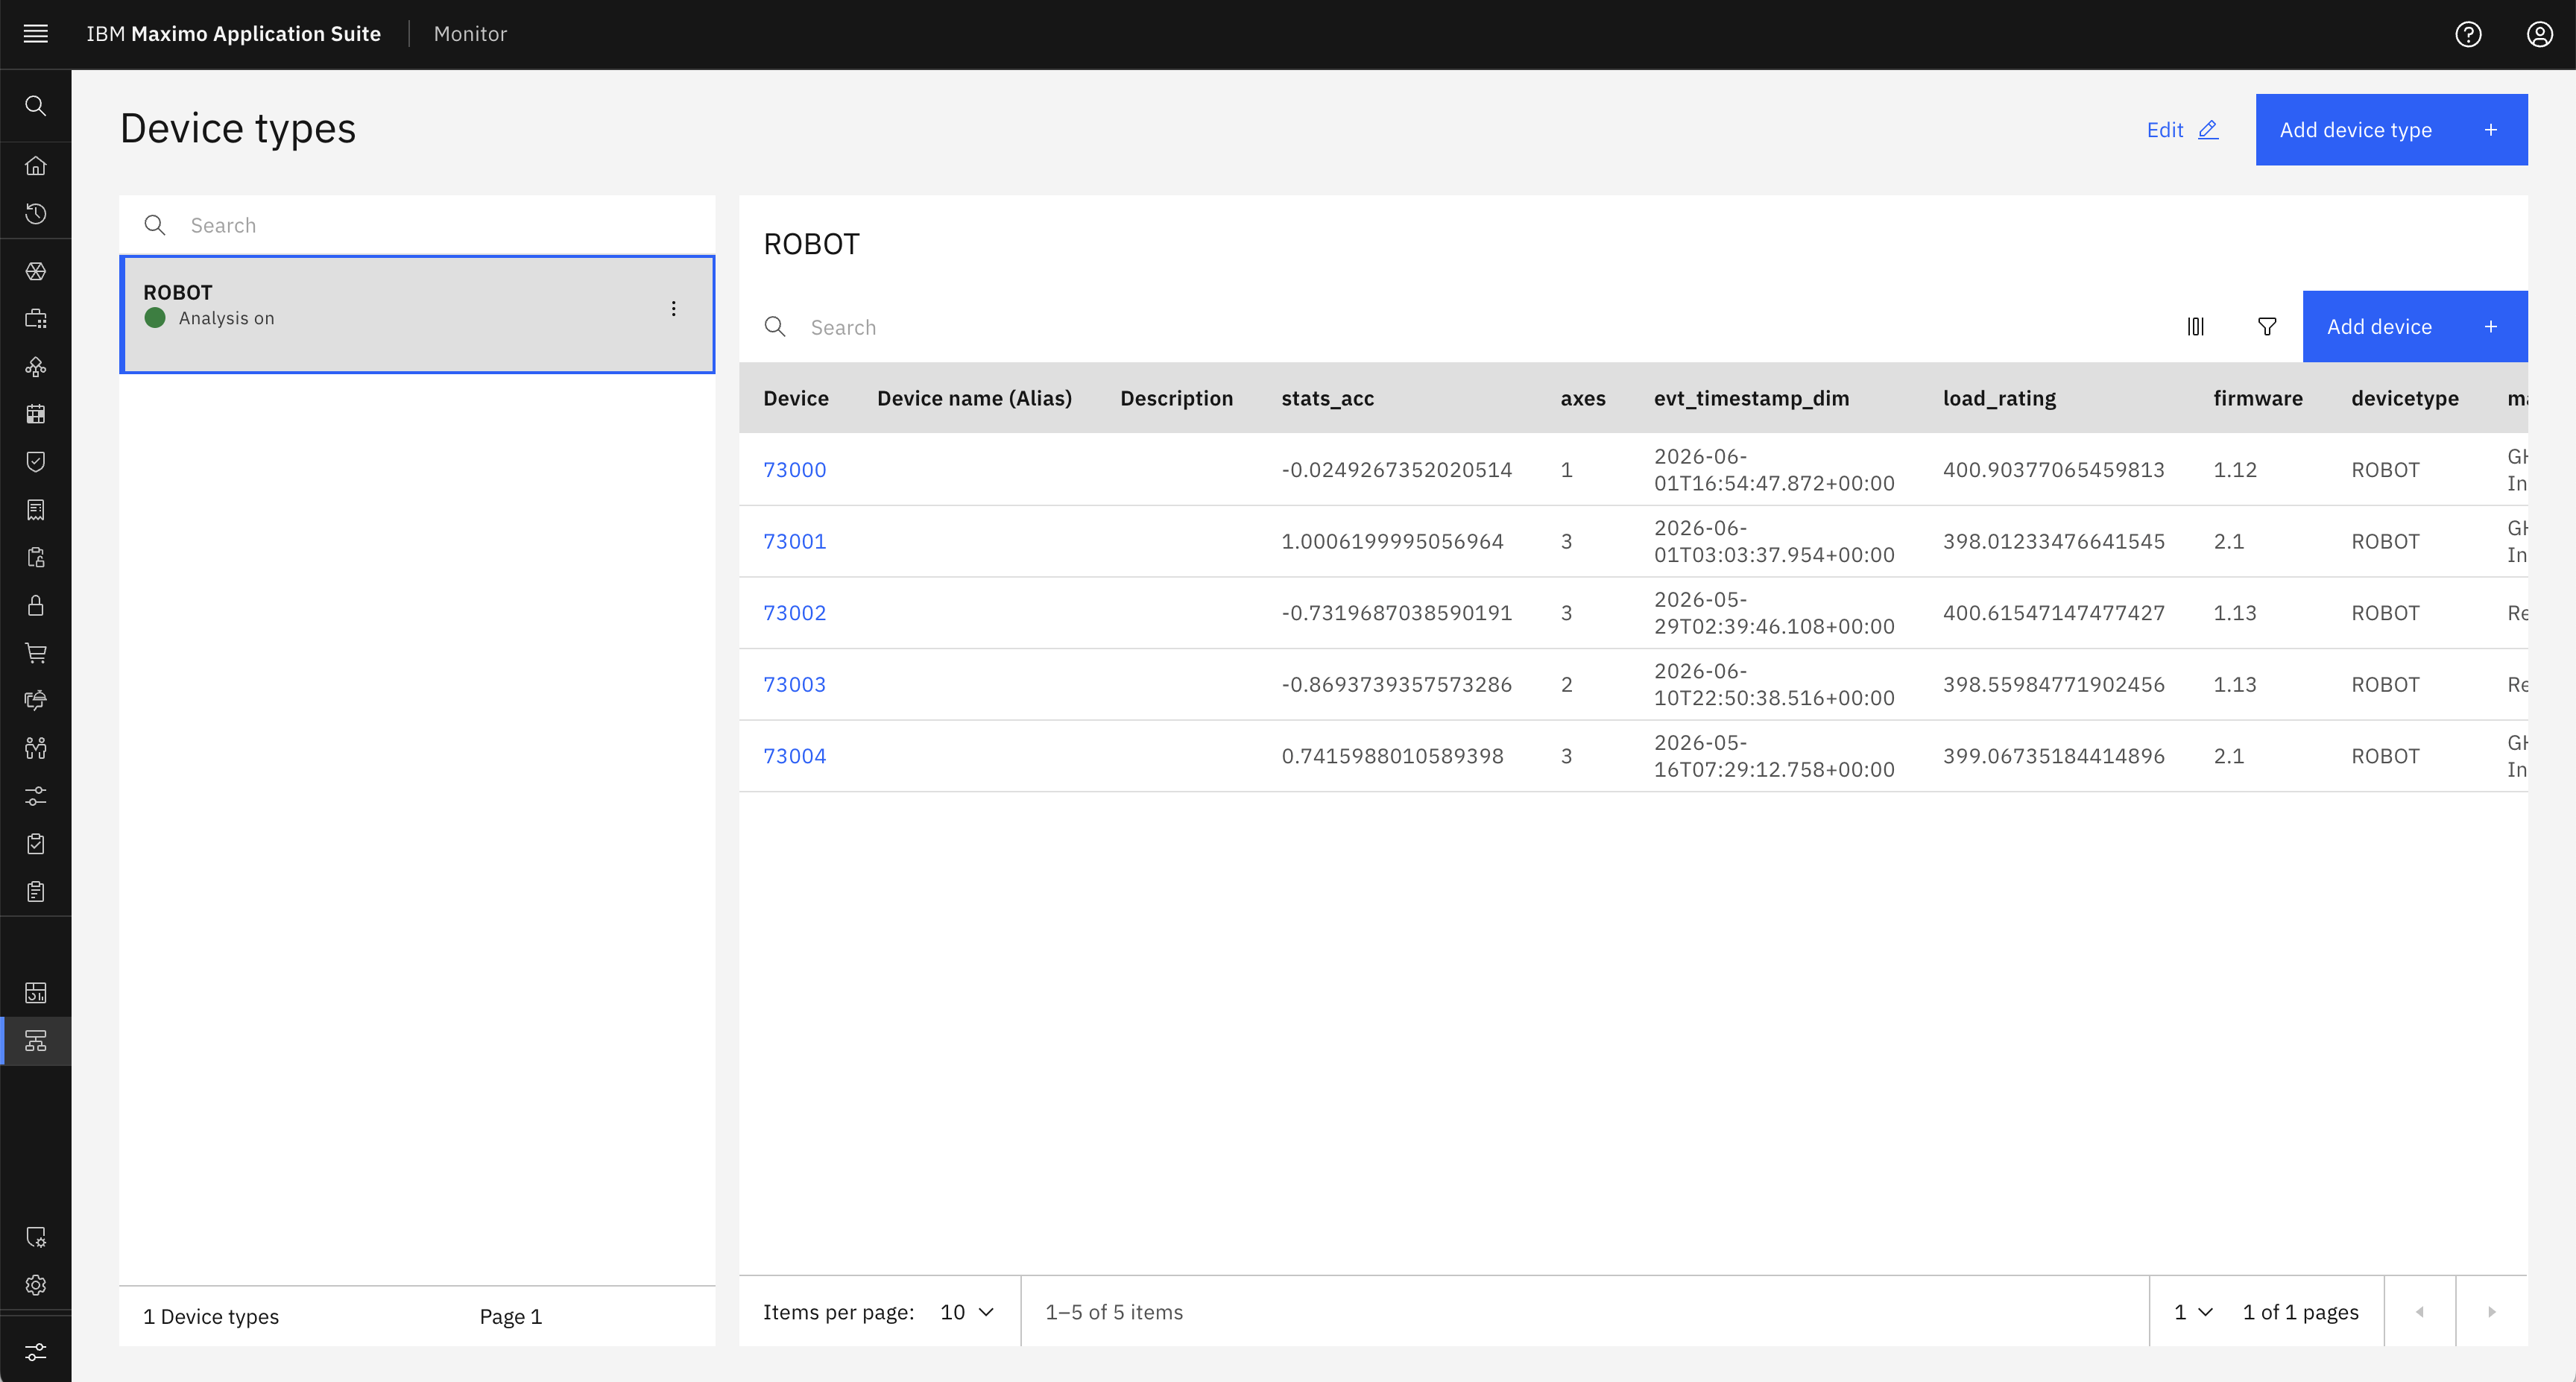The width and height of the screenshot is (2576, 1382).
Task: Open the table filter funnel icon
Action: coord(2267,327)
